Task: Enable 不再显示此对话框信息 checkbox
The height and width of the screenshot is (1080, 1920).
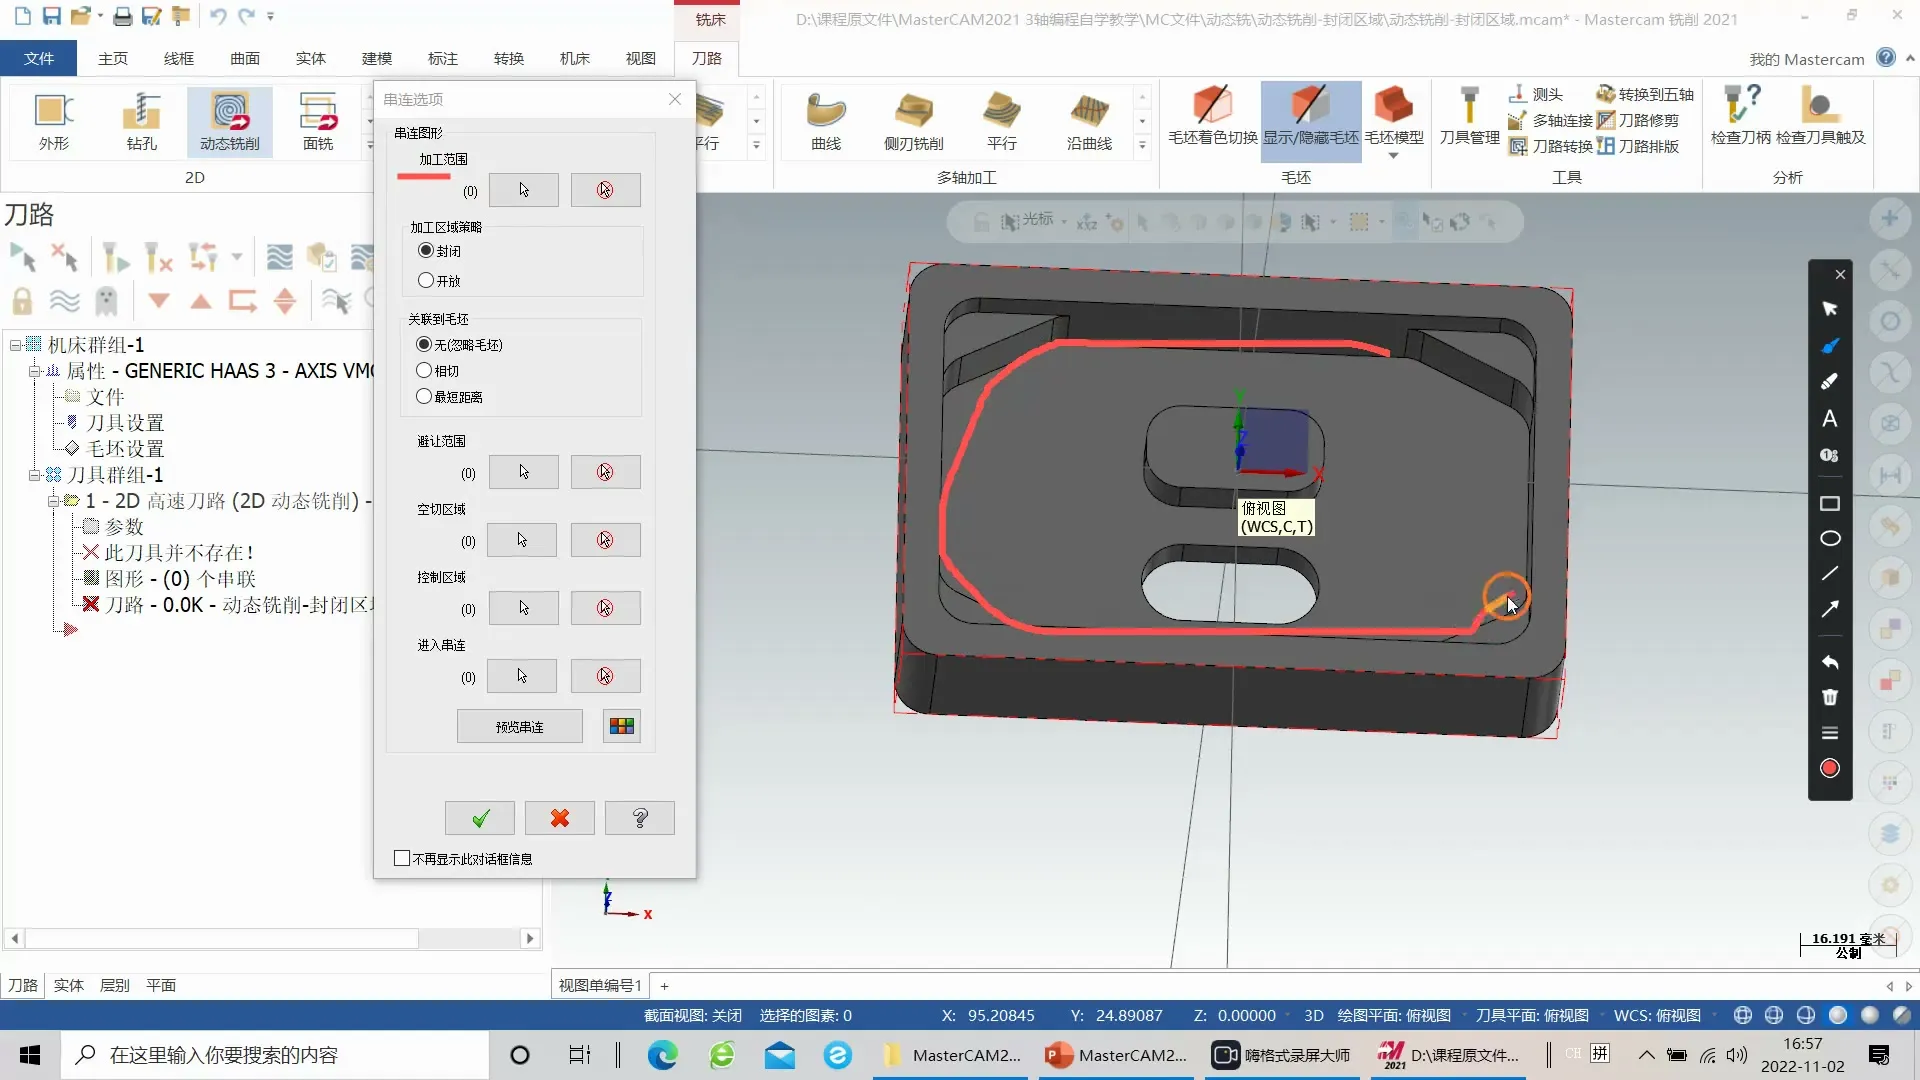Action: pyautogui.click(x=402, y=859)
